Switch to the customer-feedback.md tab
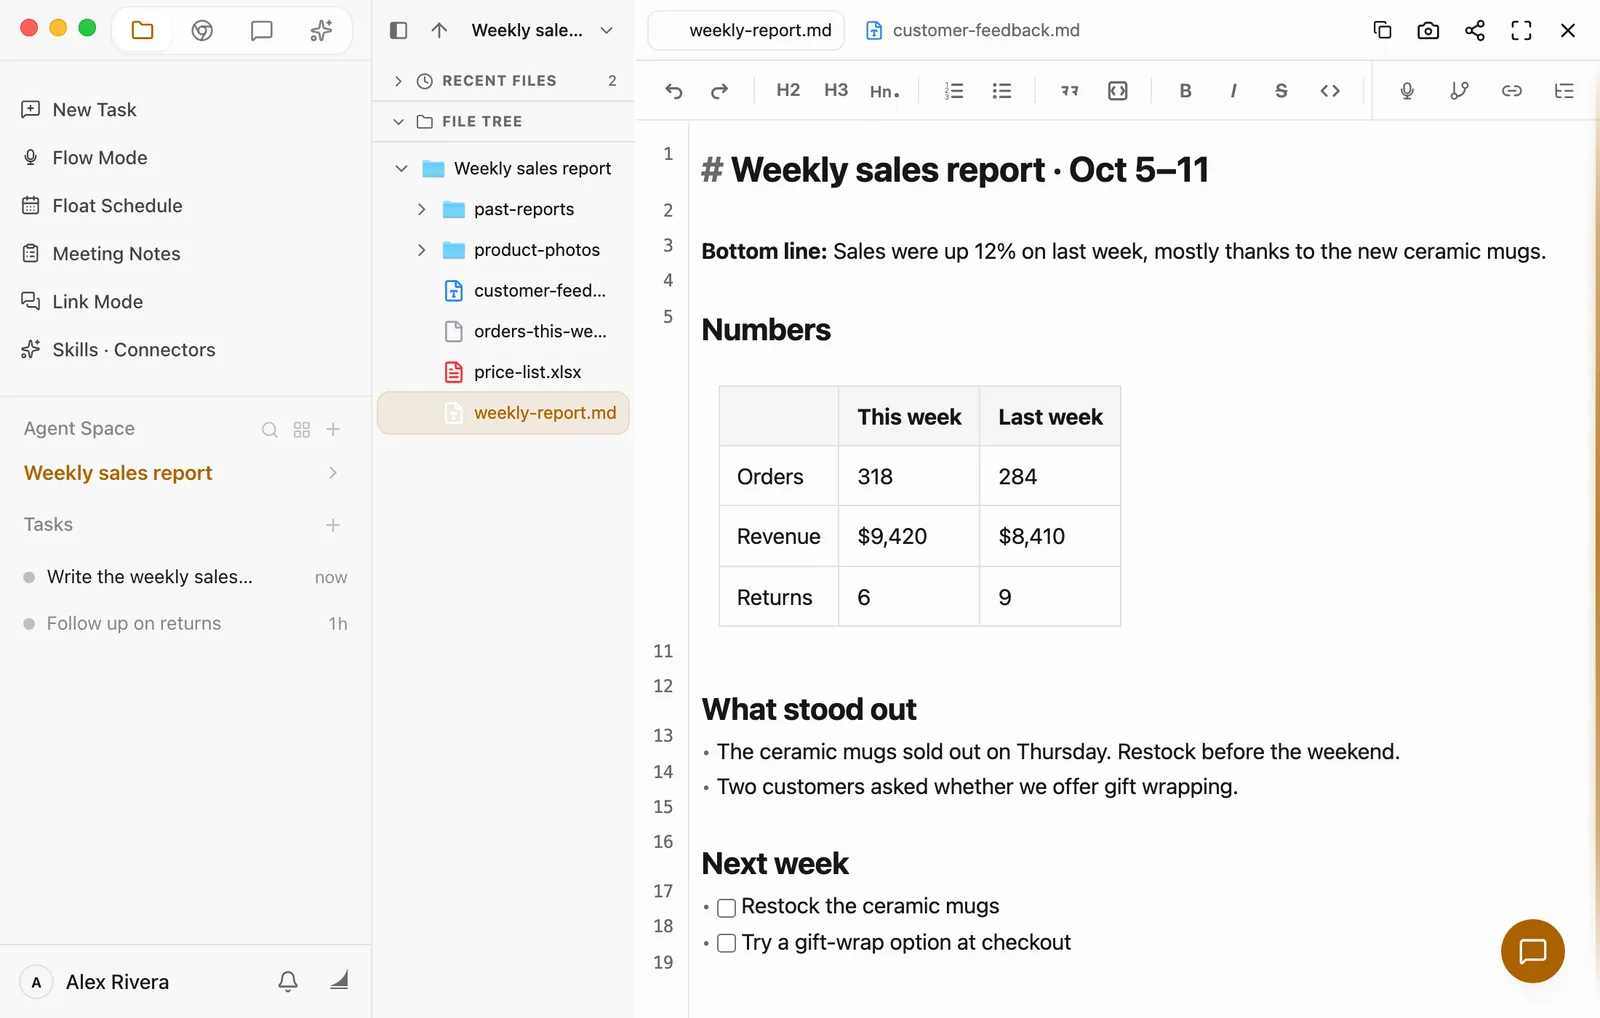This screenshot has height=1018, width=1600. coord(973,30)
